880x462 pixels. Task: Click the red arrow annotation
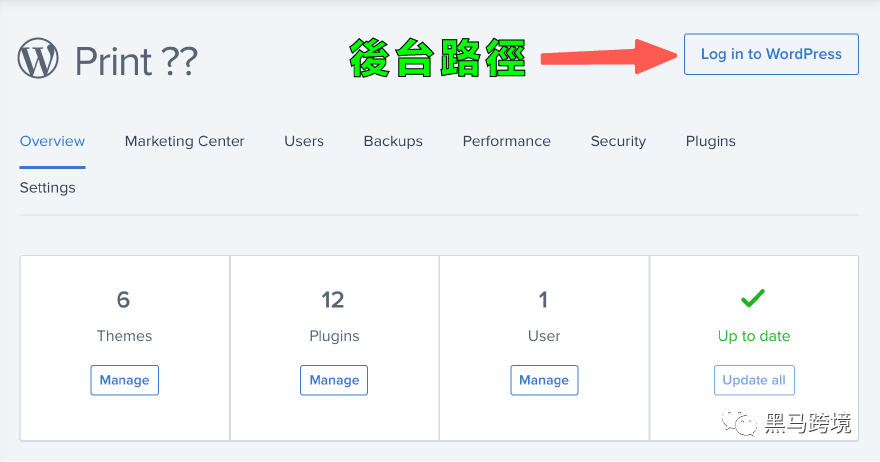coord(608,57)
